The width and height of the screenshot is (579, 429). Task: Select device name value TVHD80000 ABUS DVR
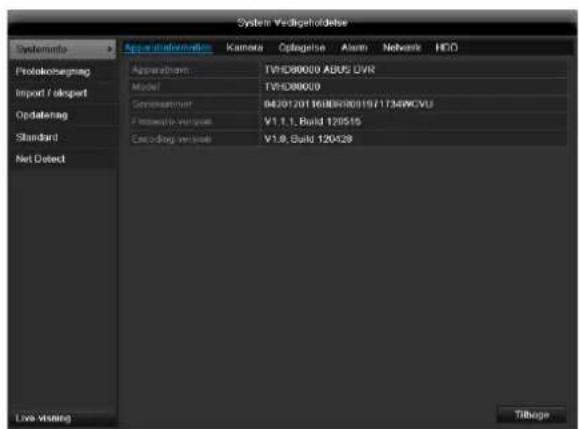coord(319,69)
